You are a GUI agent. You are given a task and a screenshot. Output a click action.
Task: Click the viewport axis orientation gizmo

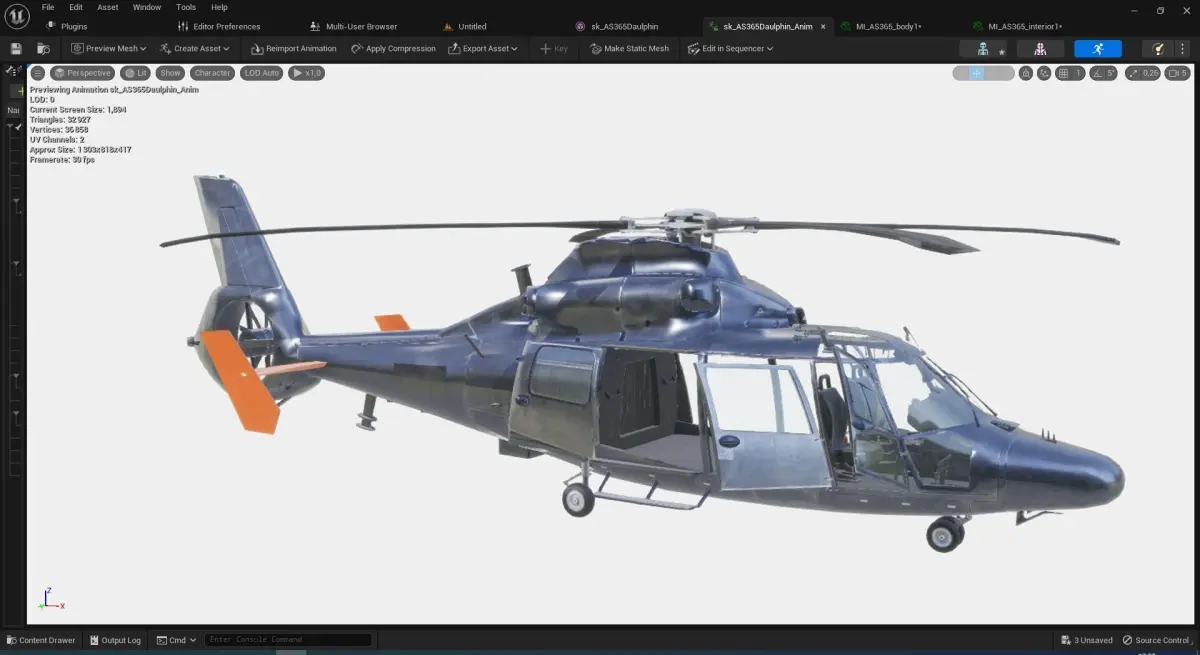[50, 598]
